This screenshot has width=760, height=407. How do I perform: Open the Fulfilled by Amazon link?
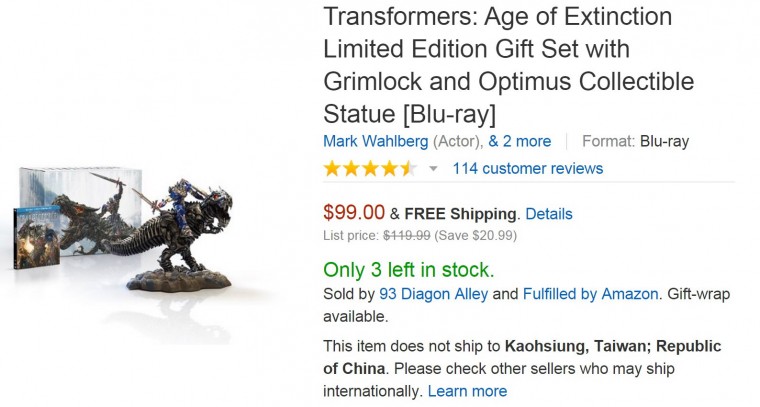[590, 294]
